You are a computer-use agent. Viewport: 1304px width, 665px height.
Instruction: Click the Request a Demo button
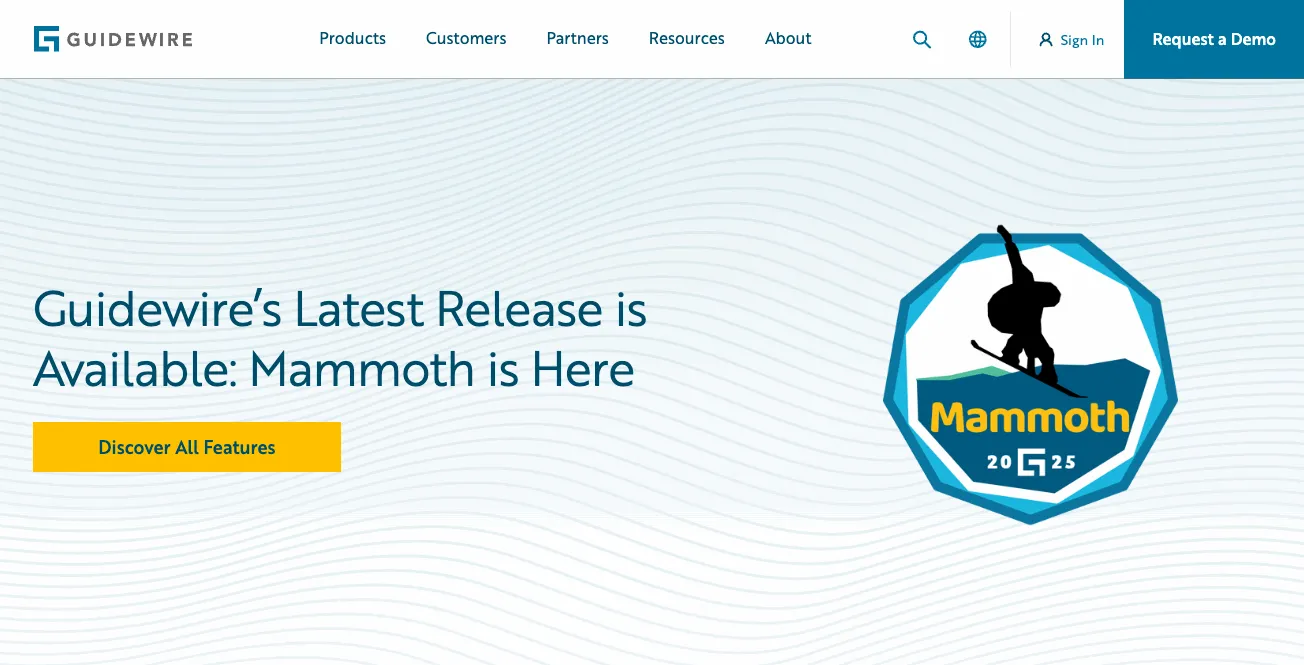pyautogui.click(x=1214, y=39)
